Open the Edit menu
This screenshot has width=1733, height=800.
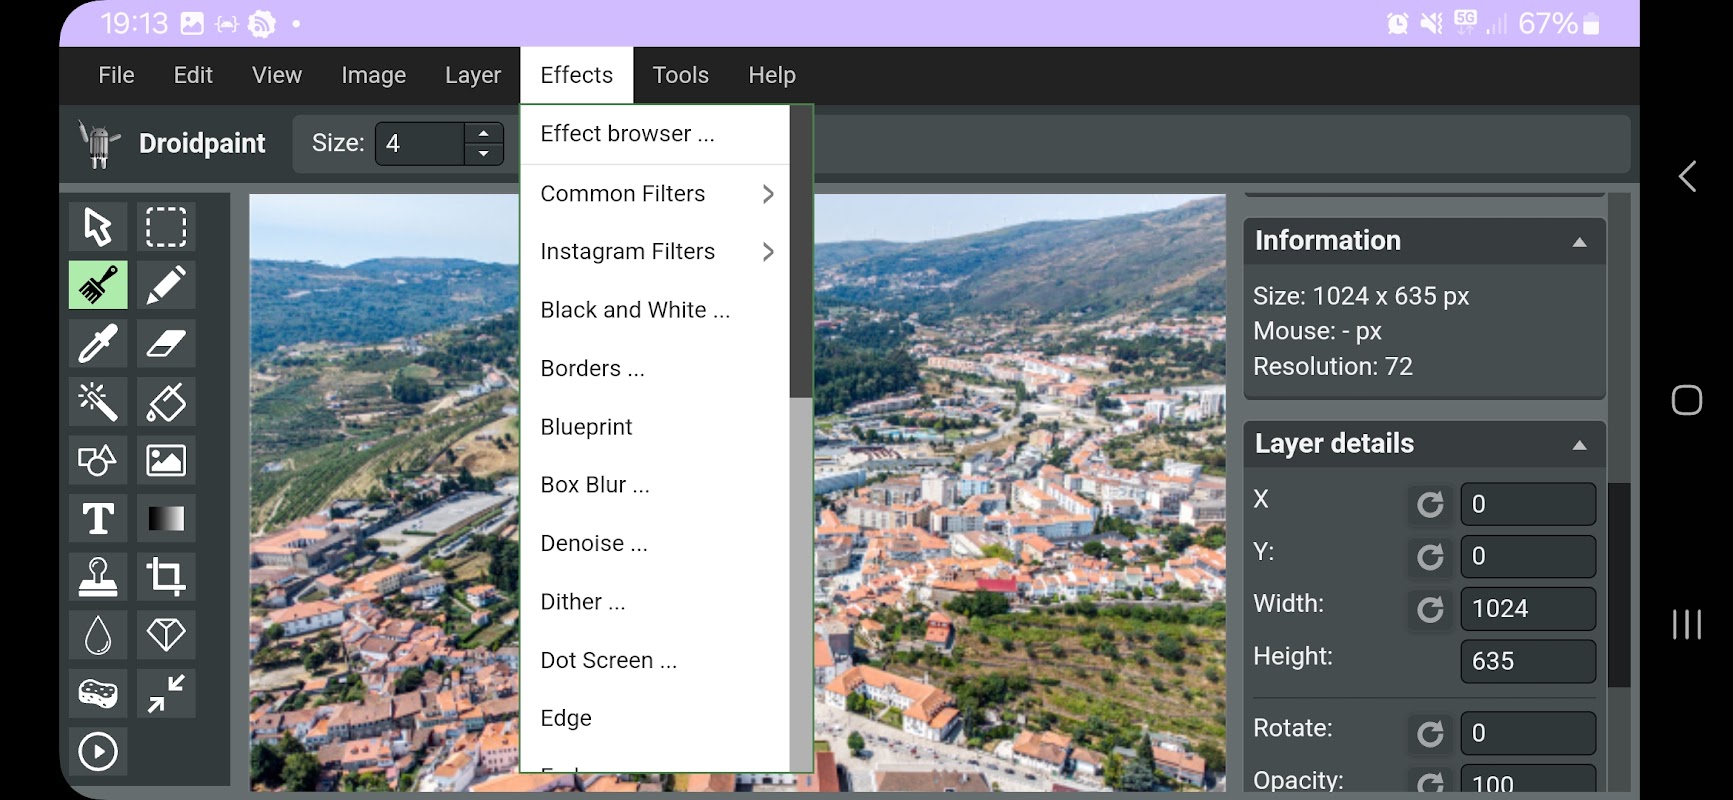[x=193, y=75]
